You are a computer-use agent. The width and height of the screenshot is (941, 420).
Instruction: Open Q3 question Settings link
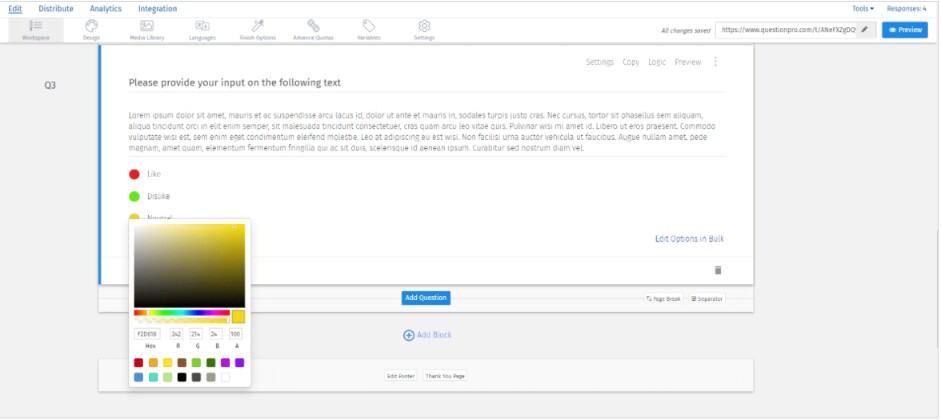[x=600, y=62]
